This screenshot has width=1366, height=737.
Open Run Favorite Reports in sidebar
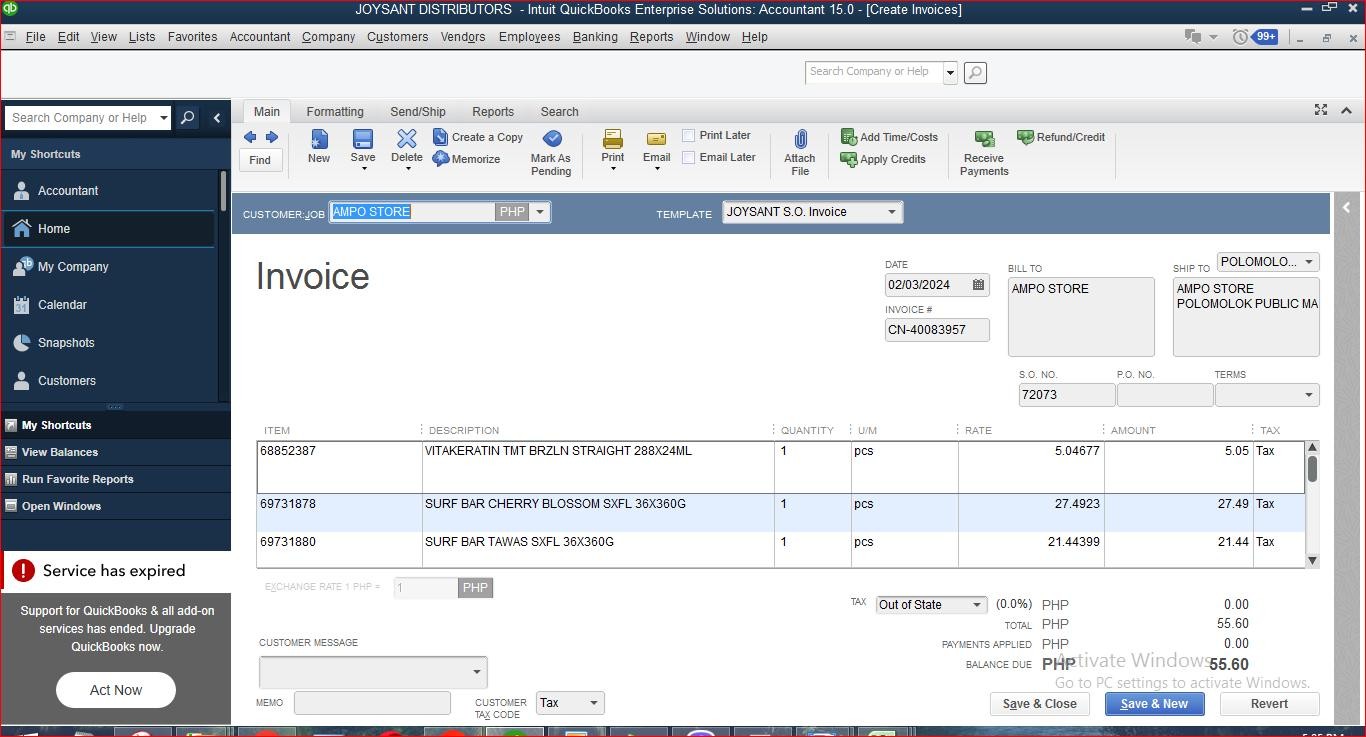tap(116, 479)
